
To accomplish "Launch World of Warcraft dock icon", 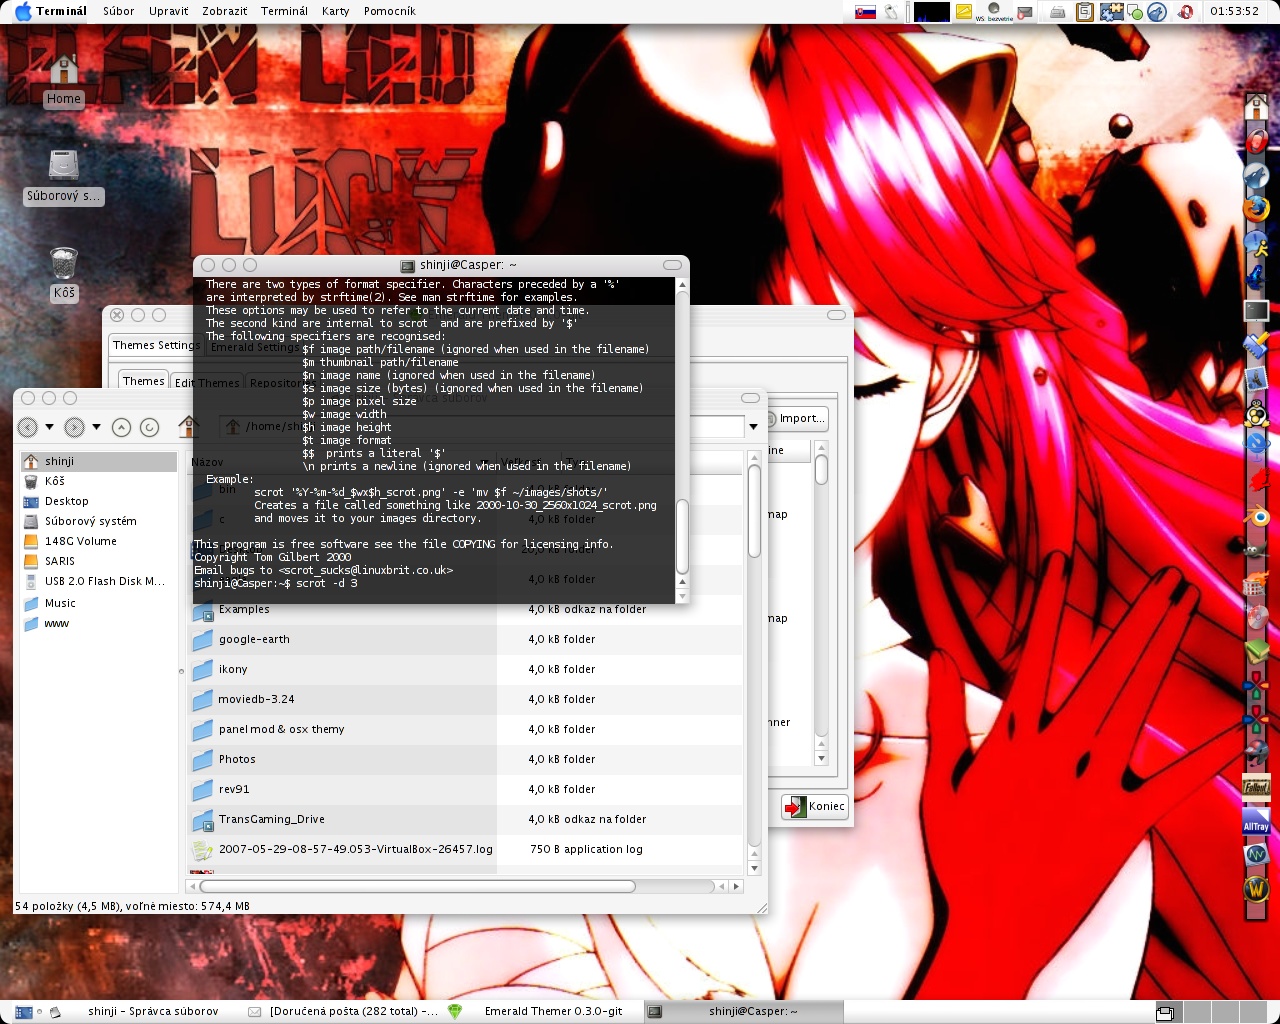I will click(x=1257, y=889).
